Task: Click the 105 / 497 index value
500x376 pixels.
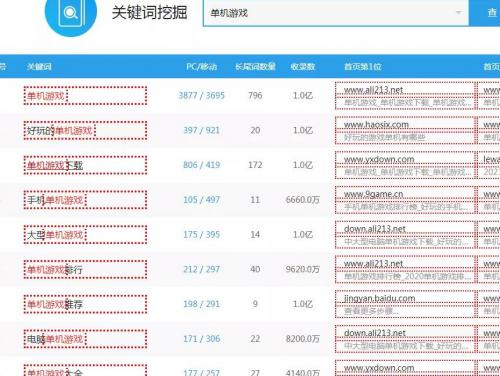Action: 201,200
